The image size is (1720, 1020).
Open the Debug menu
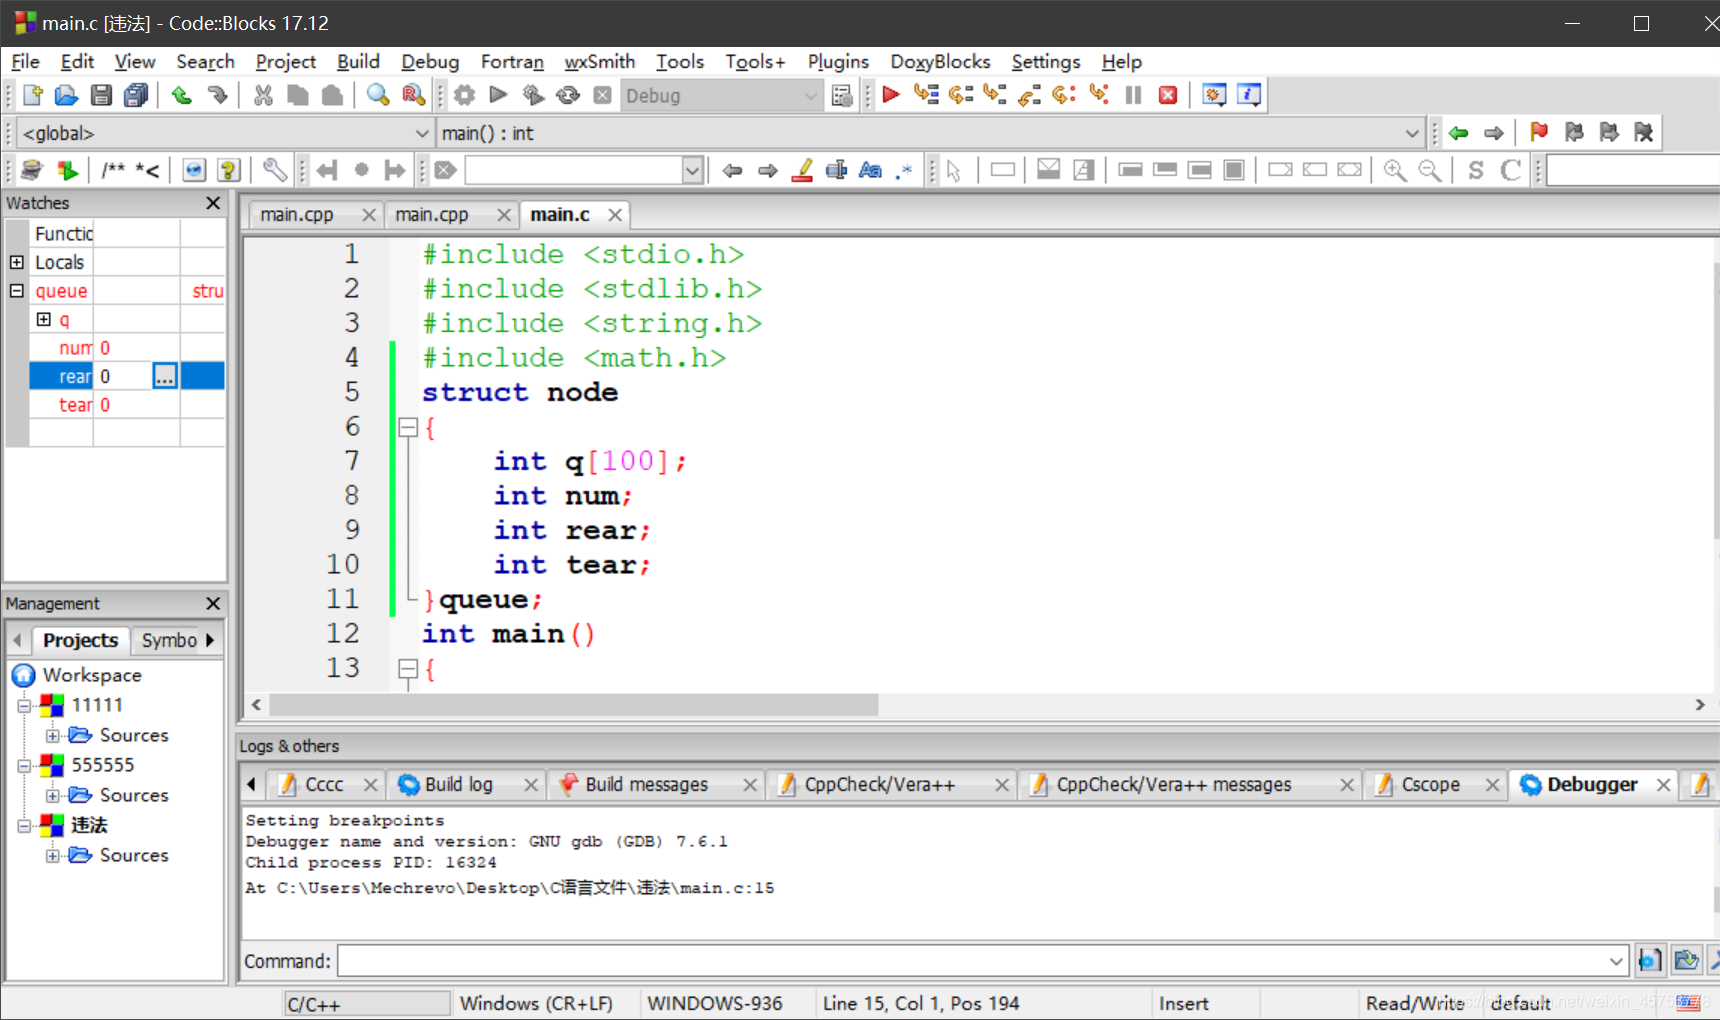point(430,62)
